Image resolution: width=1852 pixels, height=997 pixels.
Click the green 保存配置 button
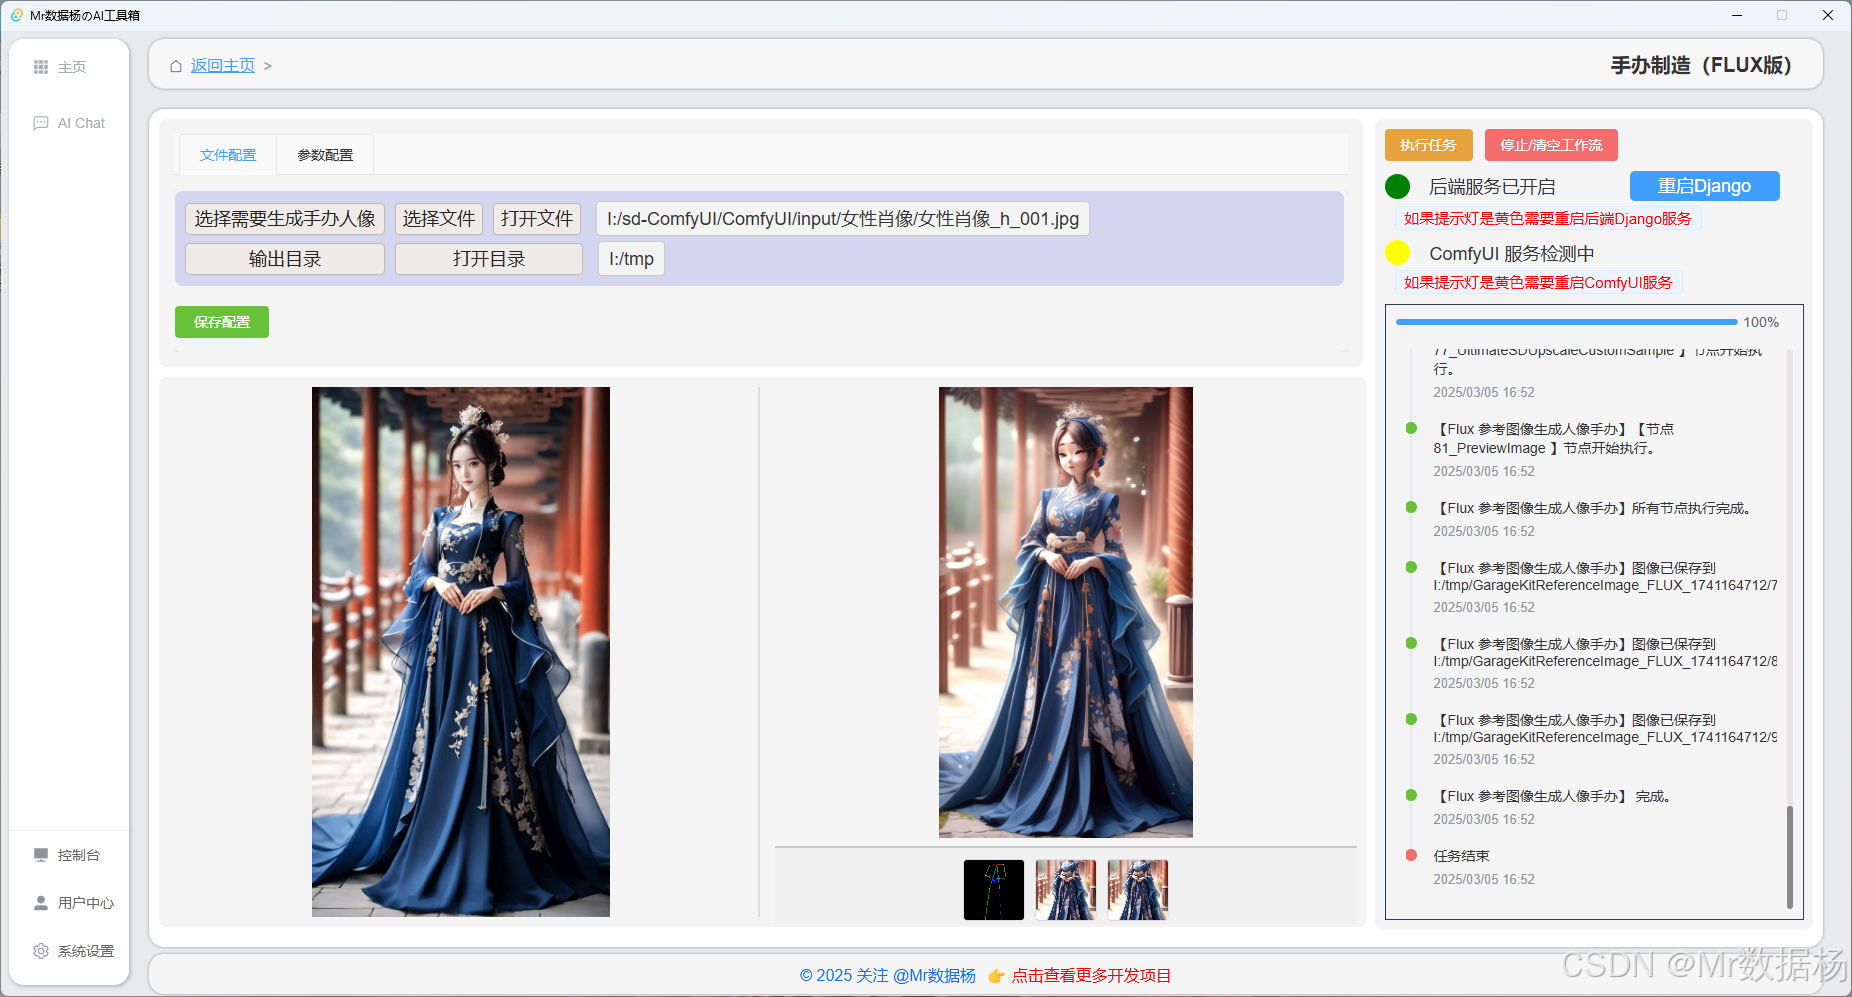point(222,322)
